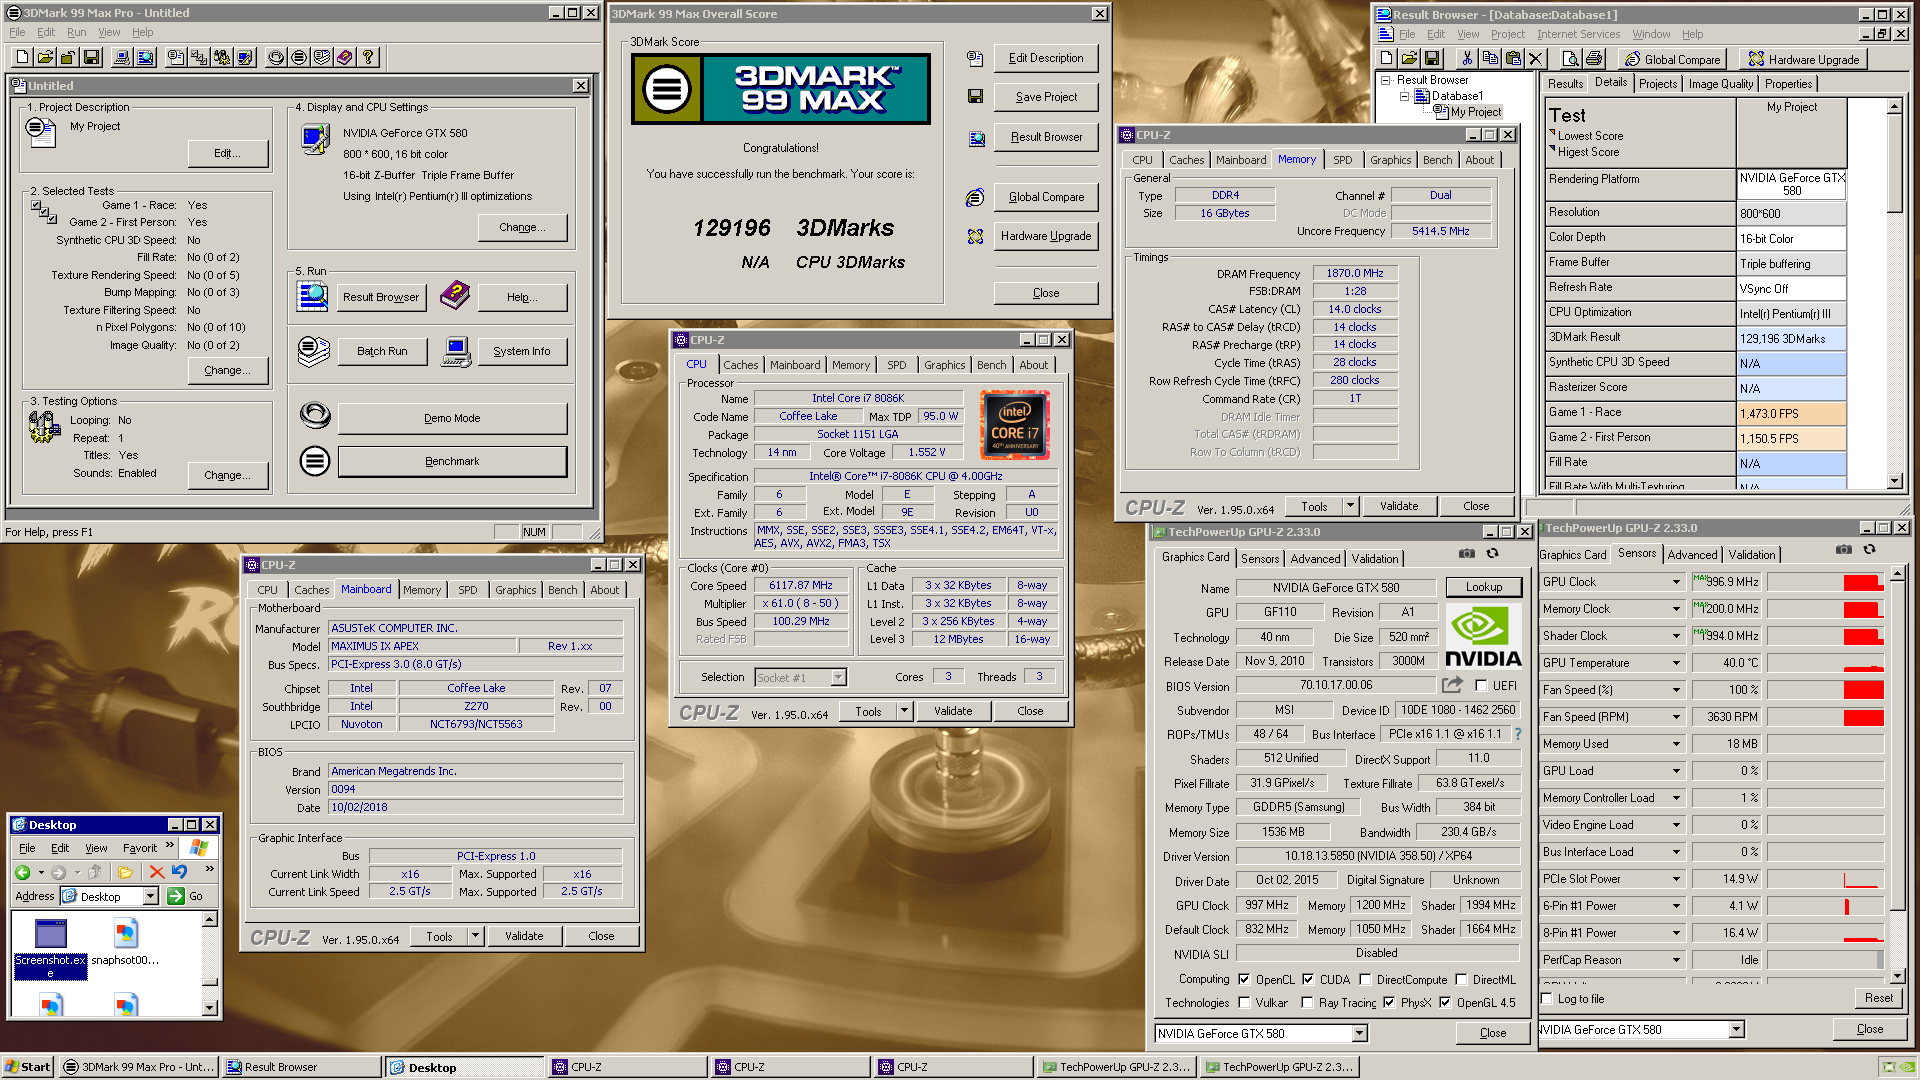Image resolution: width=1920 pixels, height=1080 pixels.
Task: Click New project icon in 3DMark toolbar
Action: click(x=24, y=58)
